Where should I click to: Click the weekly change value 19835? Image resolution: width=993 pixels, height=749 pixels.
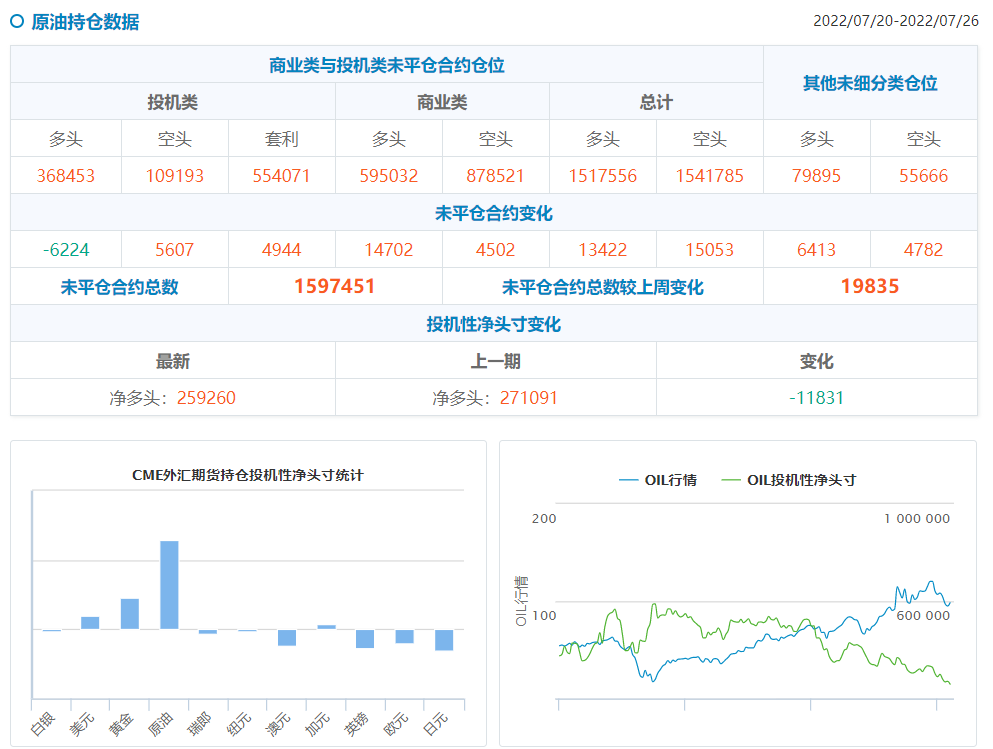(x=869, y=287)
